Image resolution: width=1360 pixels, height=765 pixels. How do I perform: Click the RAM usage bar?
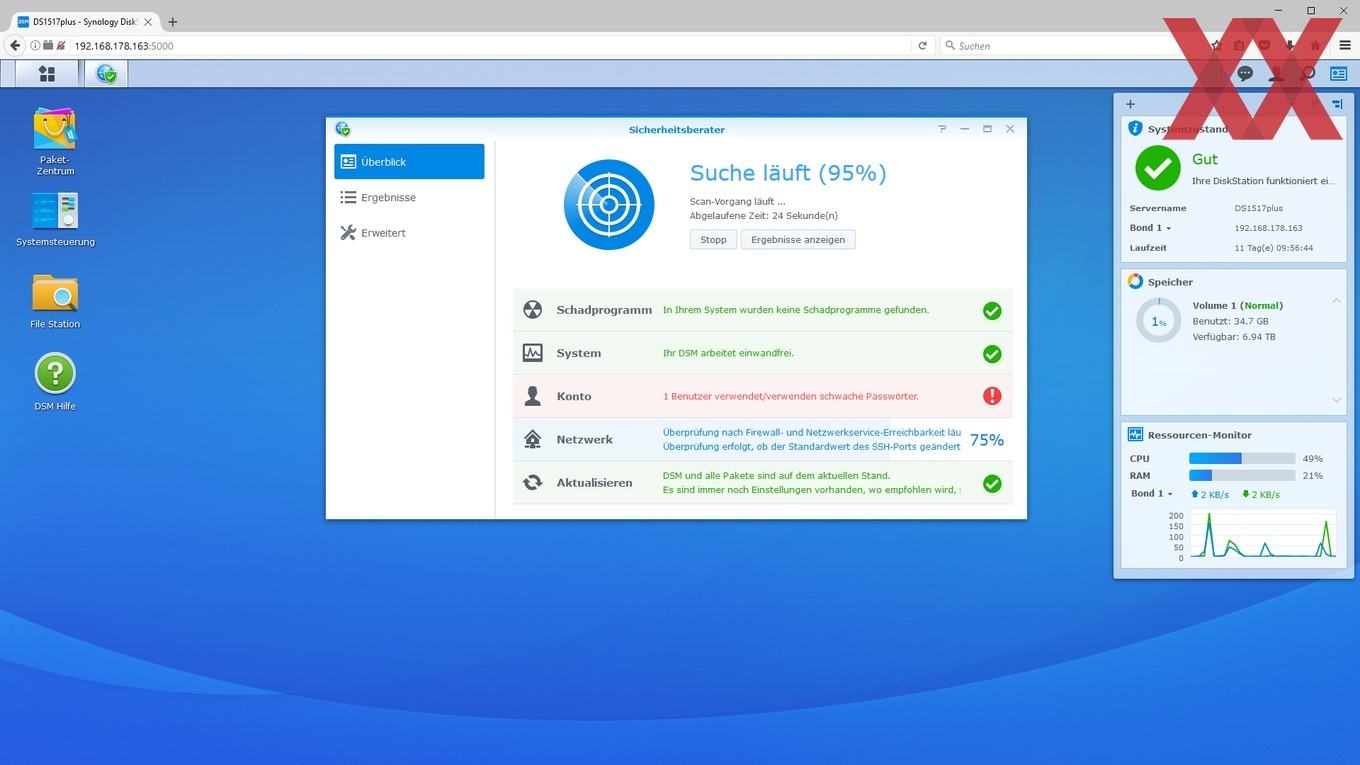coord(1242,476)
